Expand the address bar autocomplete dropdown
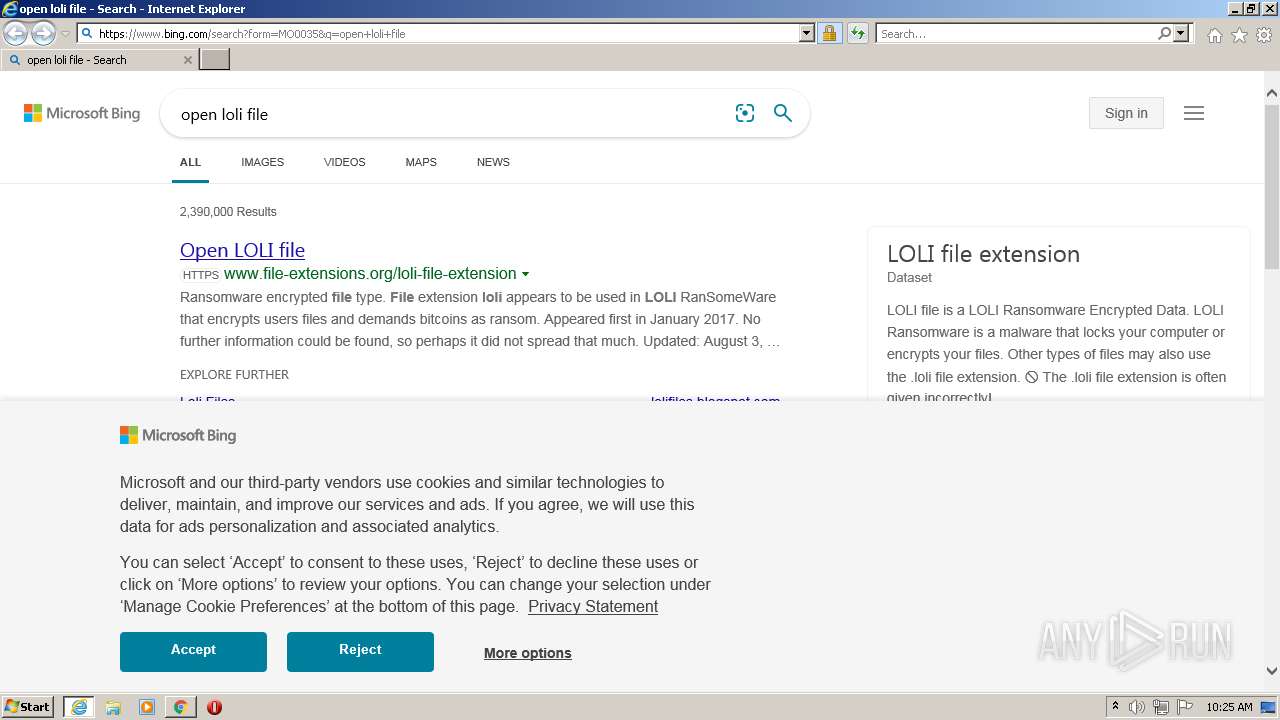Viewport: 1280px width, 720px height. 807,33
